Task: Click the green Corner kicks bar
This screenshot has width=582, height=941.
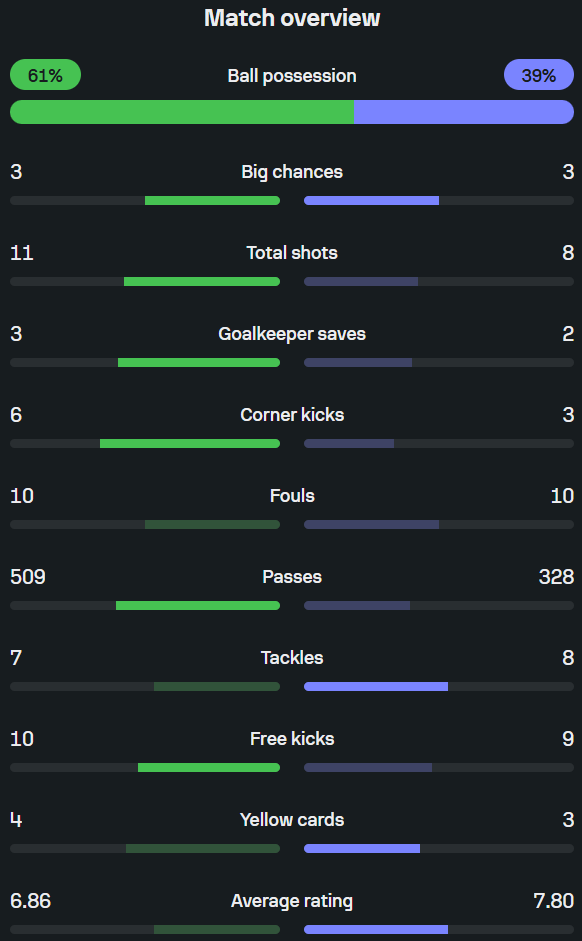Action: coord(190,443)
